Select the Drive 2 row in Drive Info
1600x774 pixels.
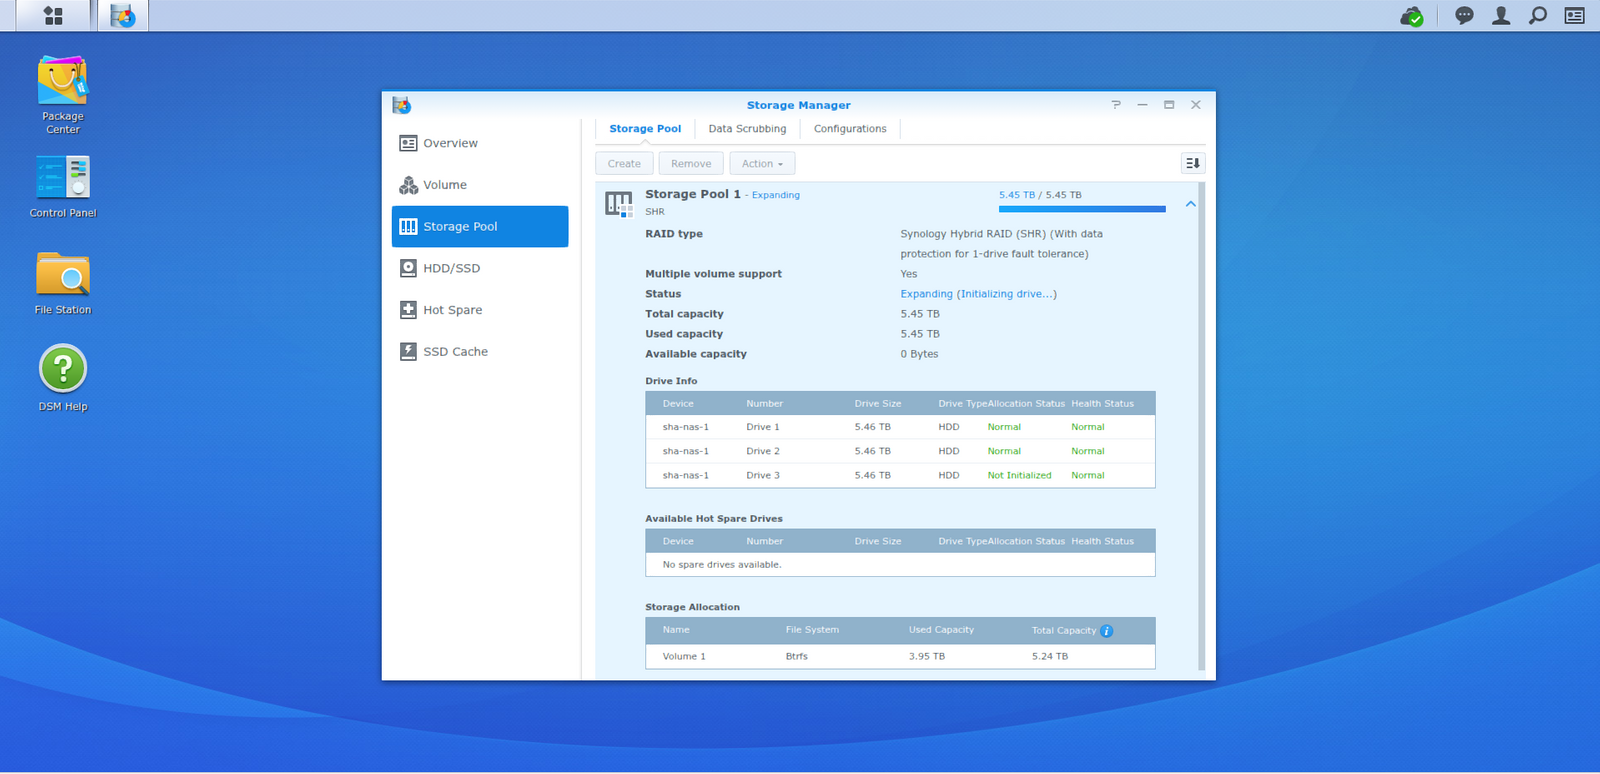[x=900, y=451]
